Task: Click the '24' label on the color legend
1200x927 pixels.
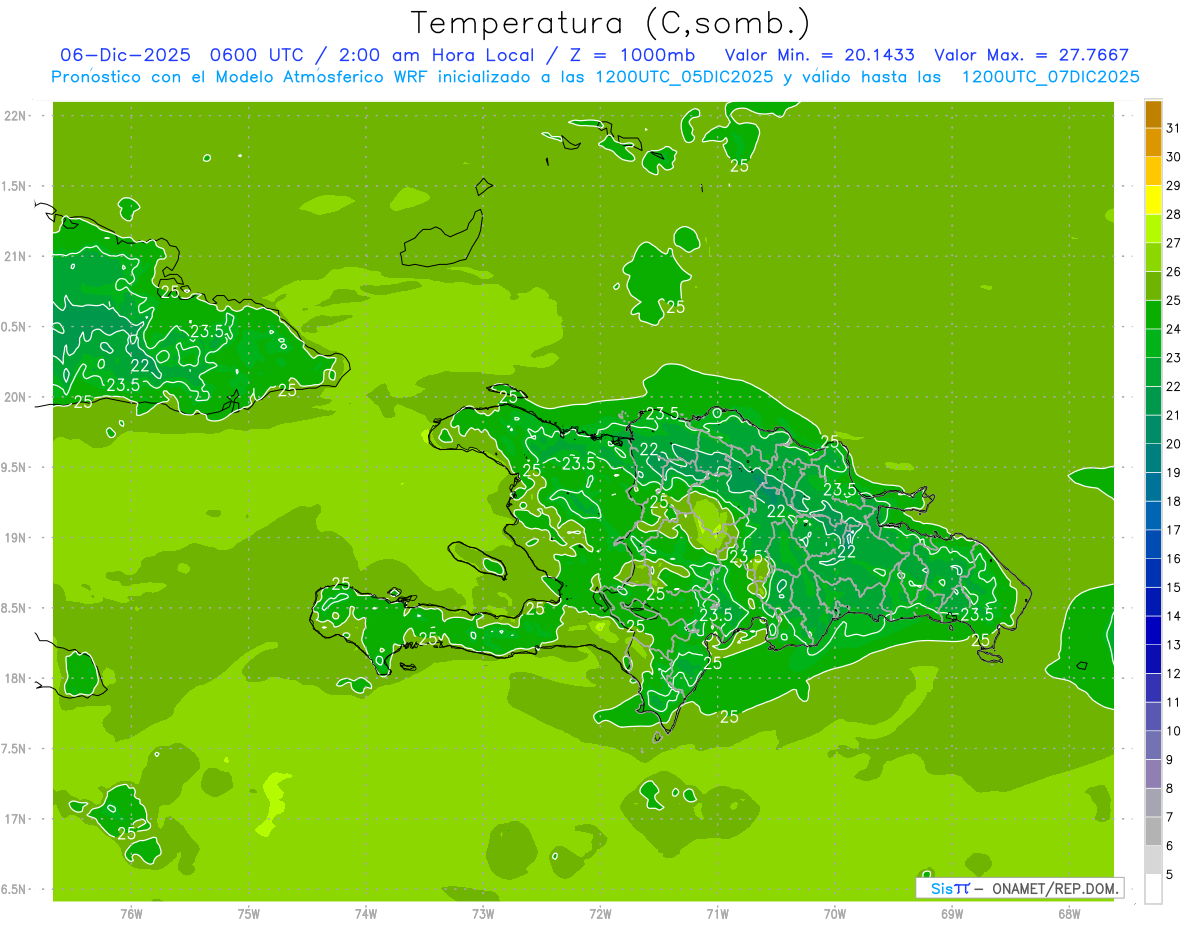Action: point(1174,329)
